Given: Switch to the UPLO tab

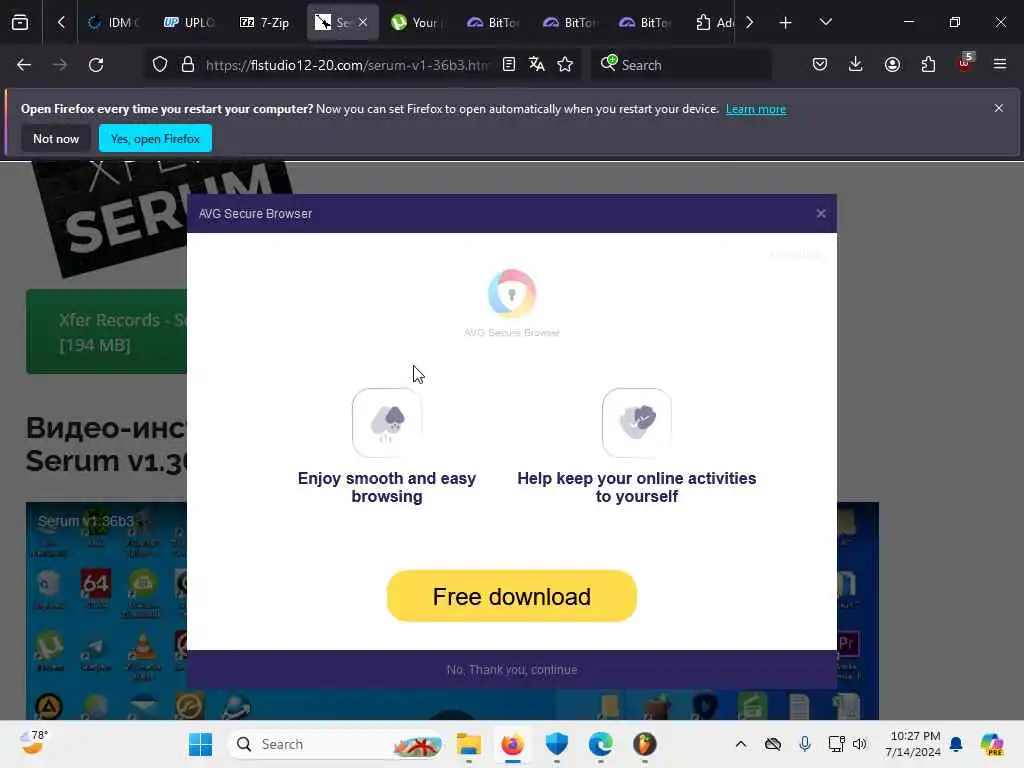Looking at the screenshot, I should pyautogui.click(x=190, y=23).
